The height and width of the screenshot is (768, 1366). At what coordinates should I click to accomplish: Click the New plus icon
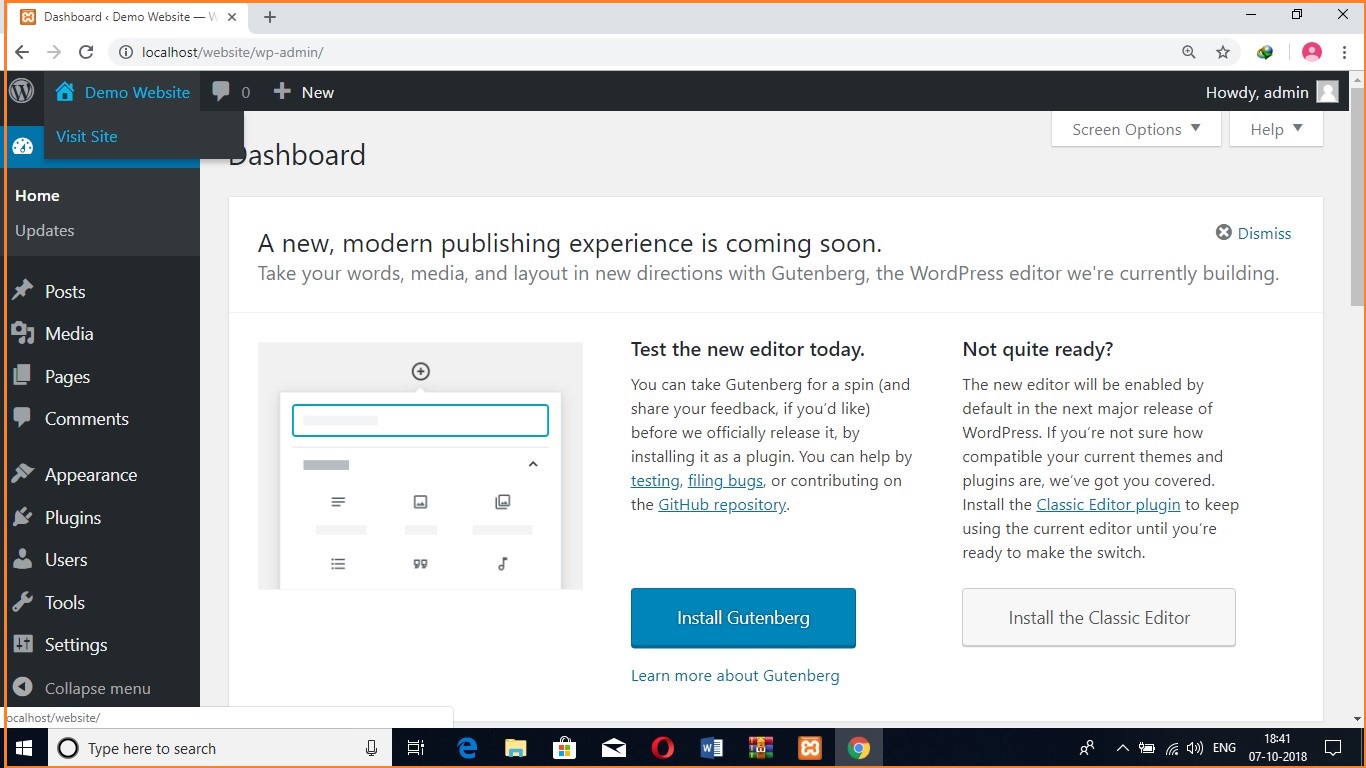pyautogui.click(x=282, y=91)
